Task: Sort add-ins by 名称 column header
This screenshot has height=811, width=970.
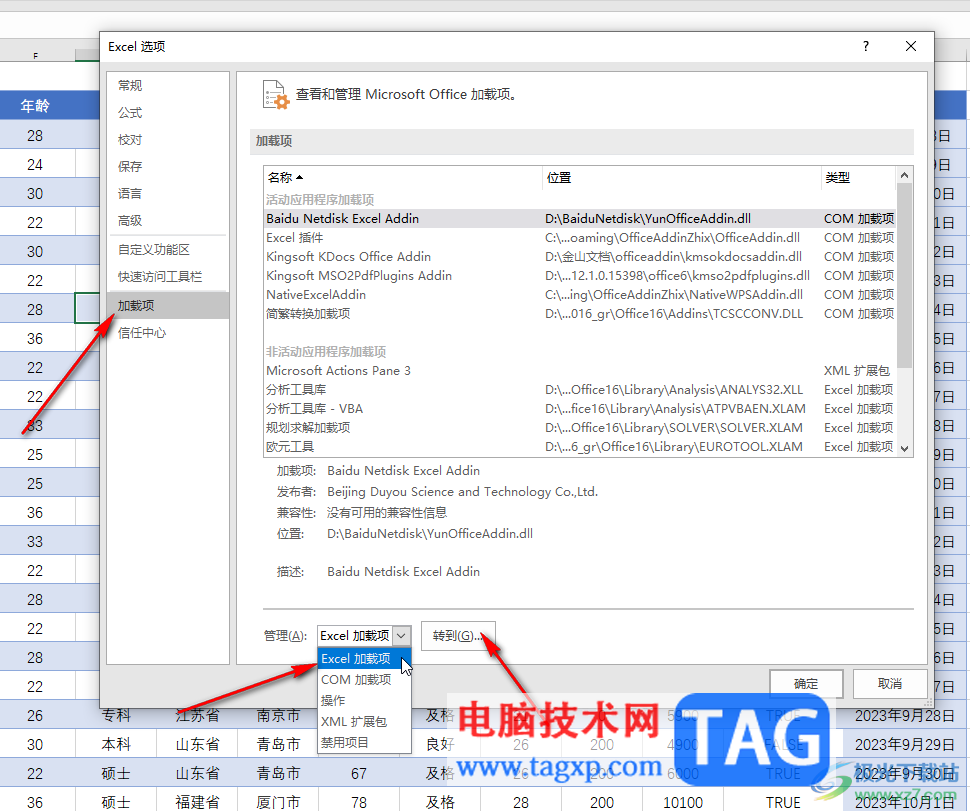Action: click(403, 178)
